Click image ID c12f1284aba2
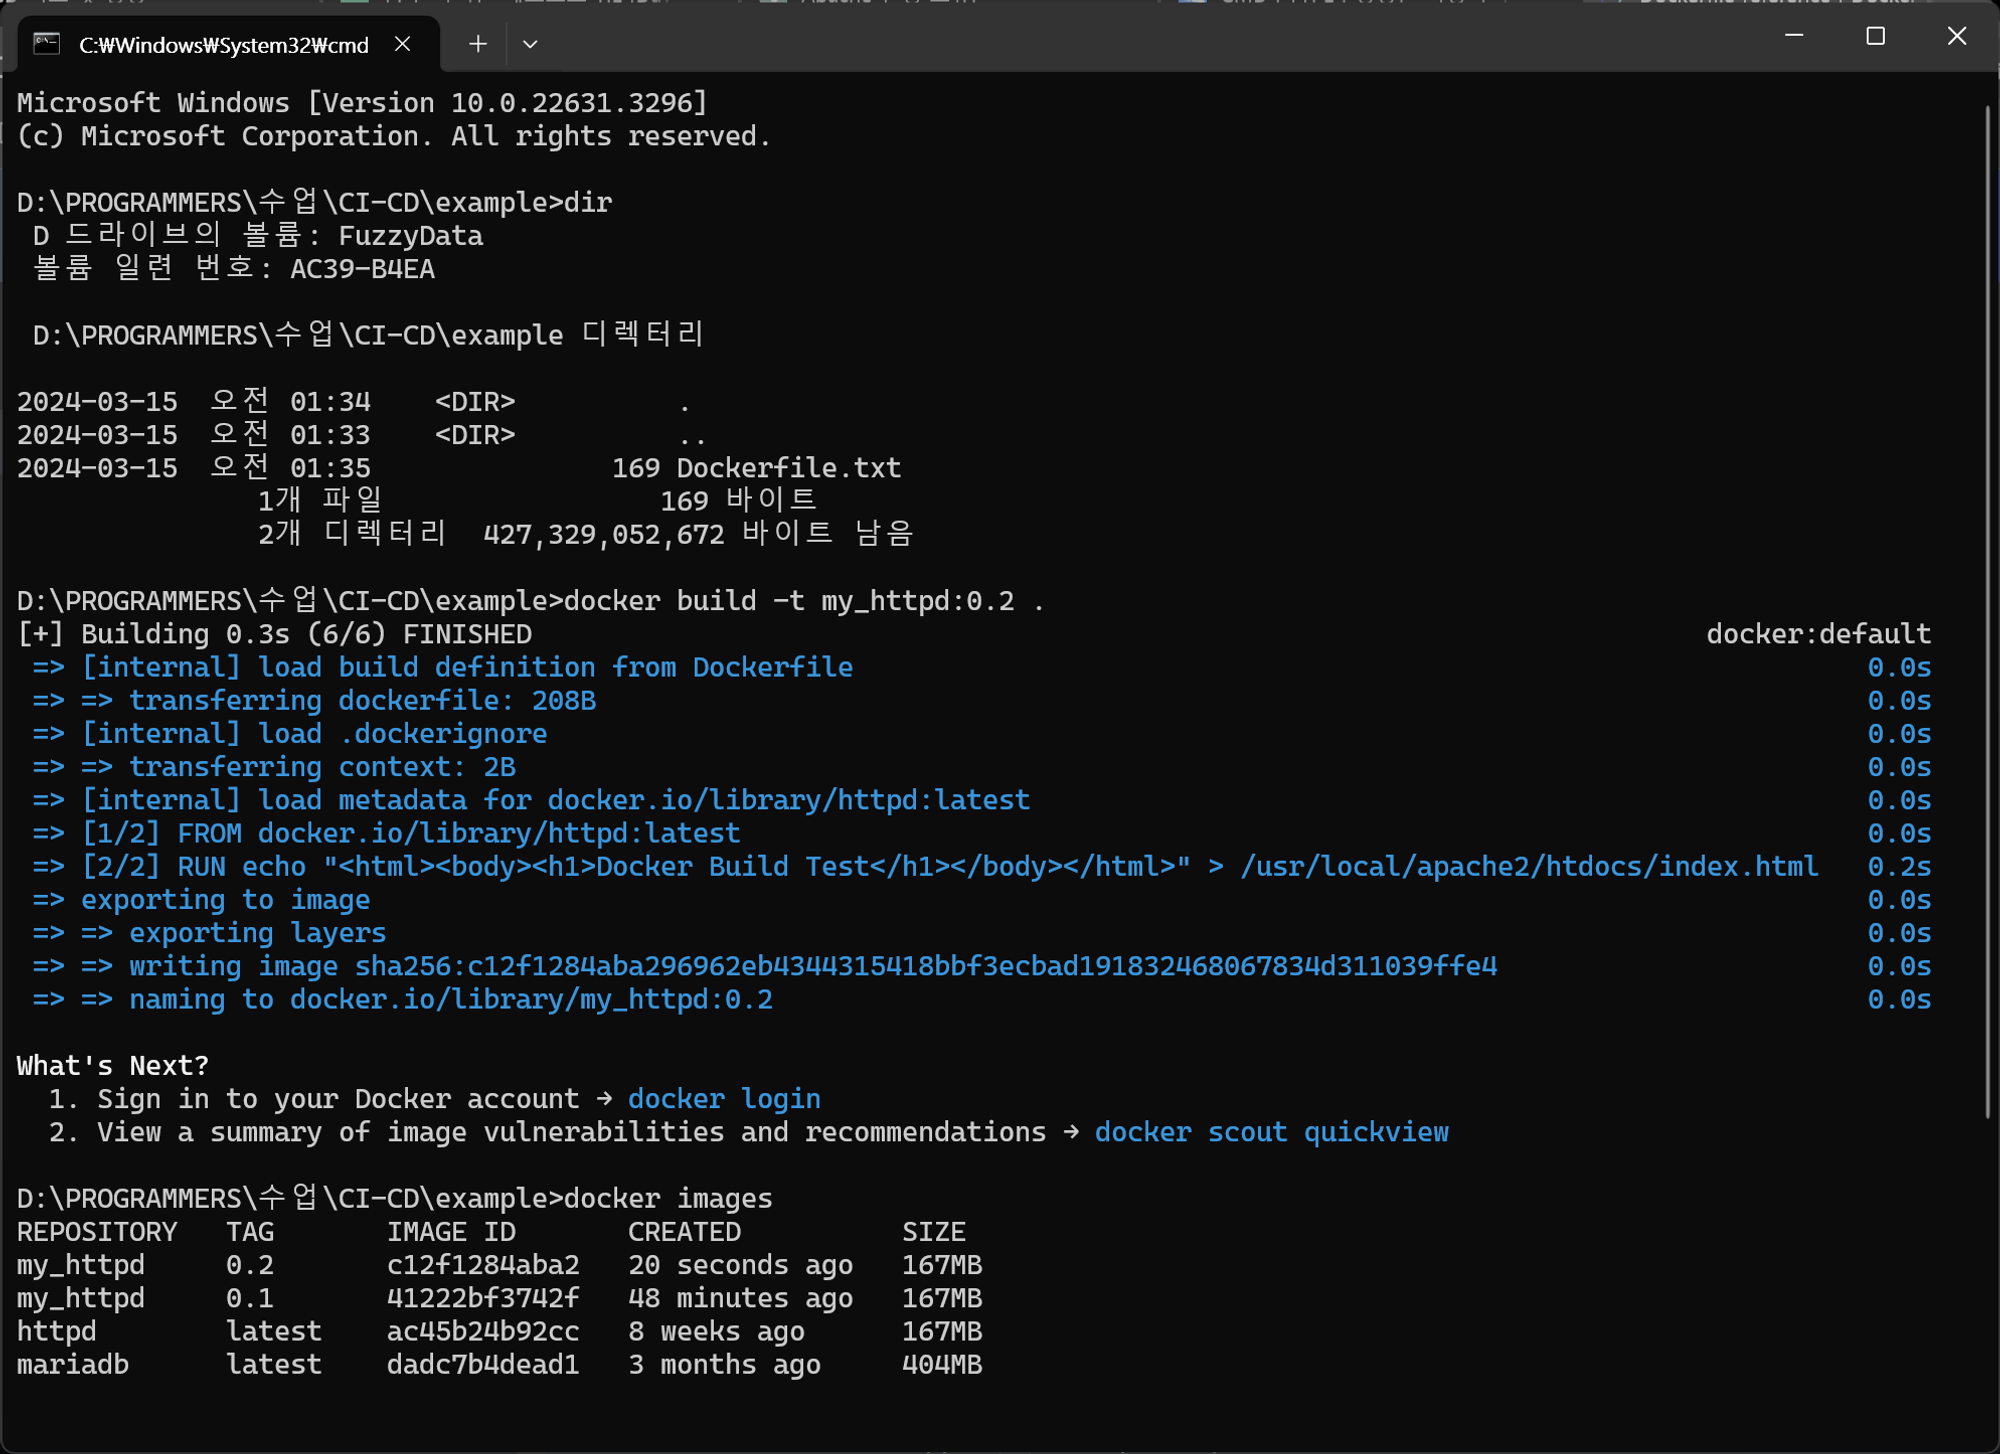2000x1454 pixels. [483, 1265]
